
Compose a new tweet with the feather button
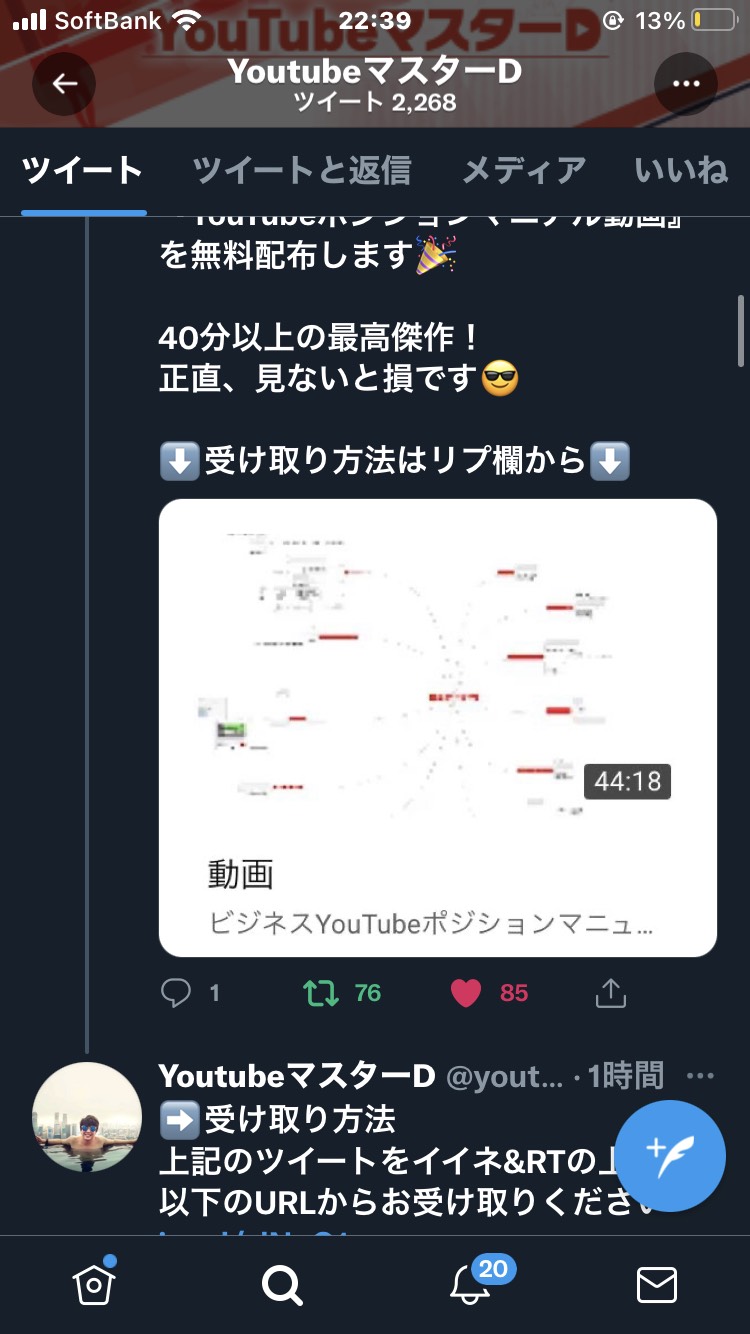coord(670,1156)
